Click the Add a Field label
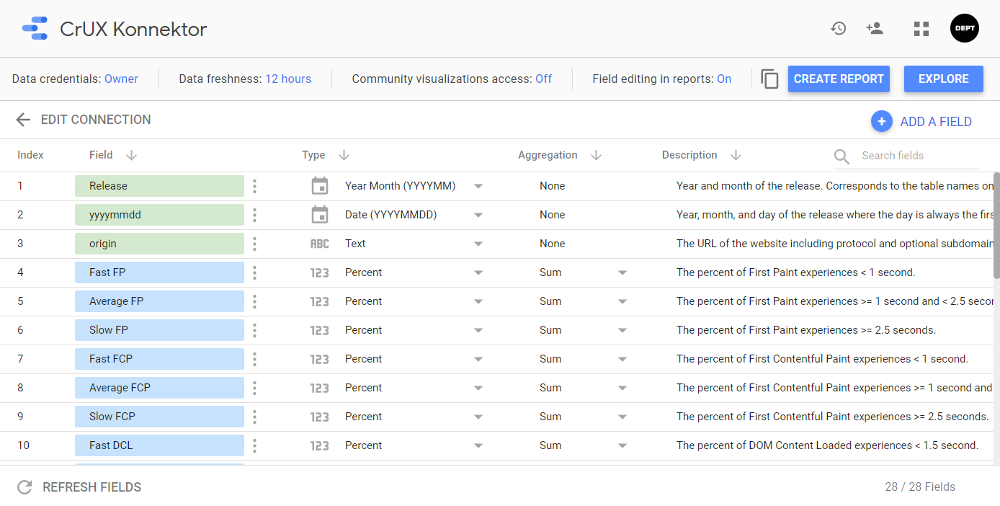This screenshot has width=1000, height=506. [x=936, y=122]
